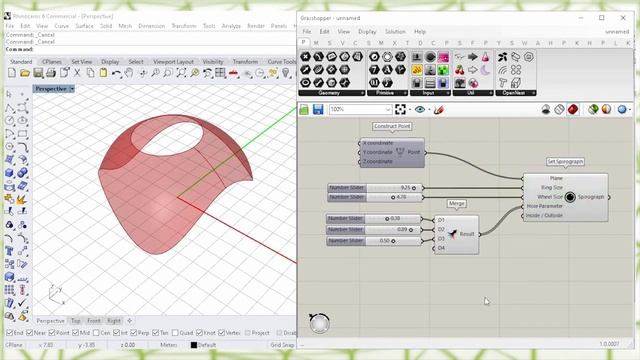Enable the Cen osnap checkbox

click(96, 333)
